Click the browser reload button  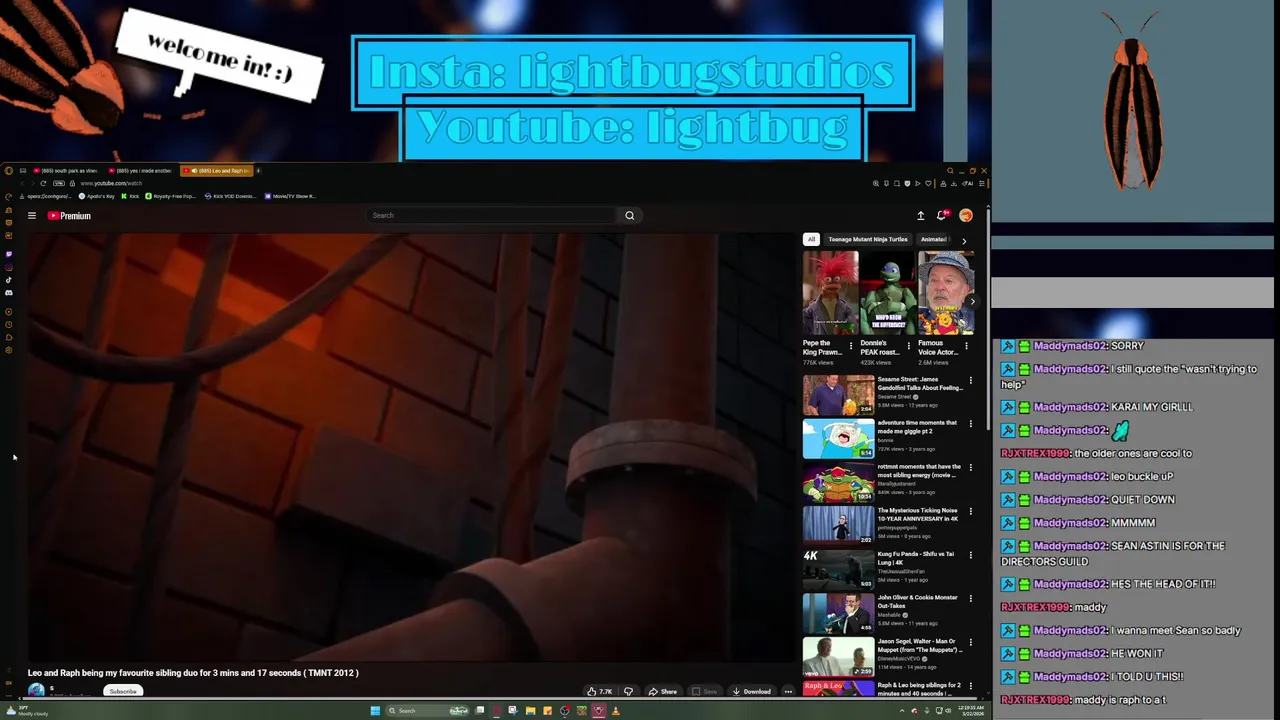pyautogui.click(x=43, y=183)
